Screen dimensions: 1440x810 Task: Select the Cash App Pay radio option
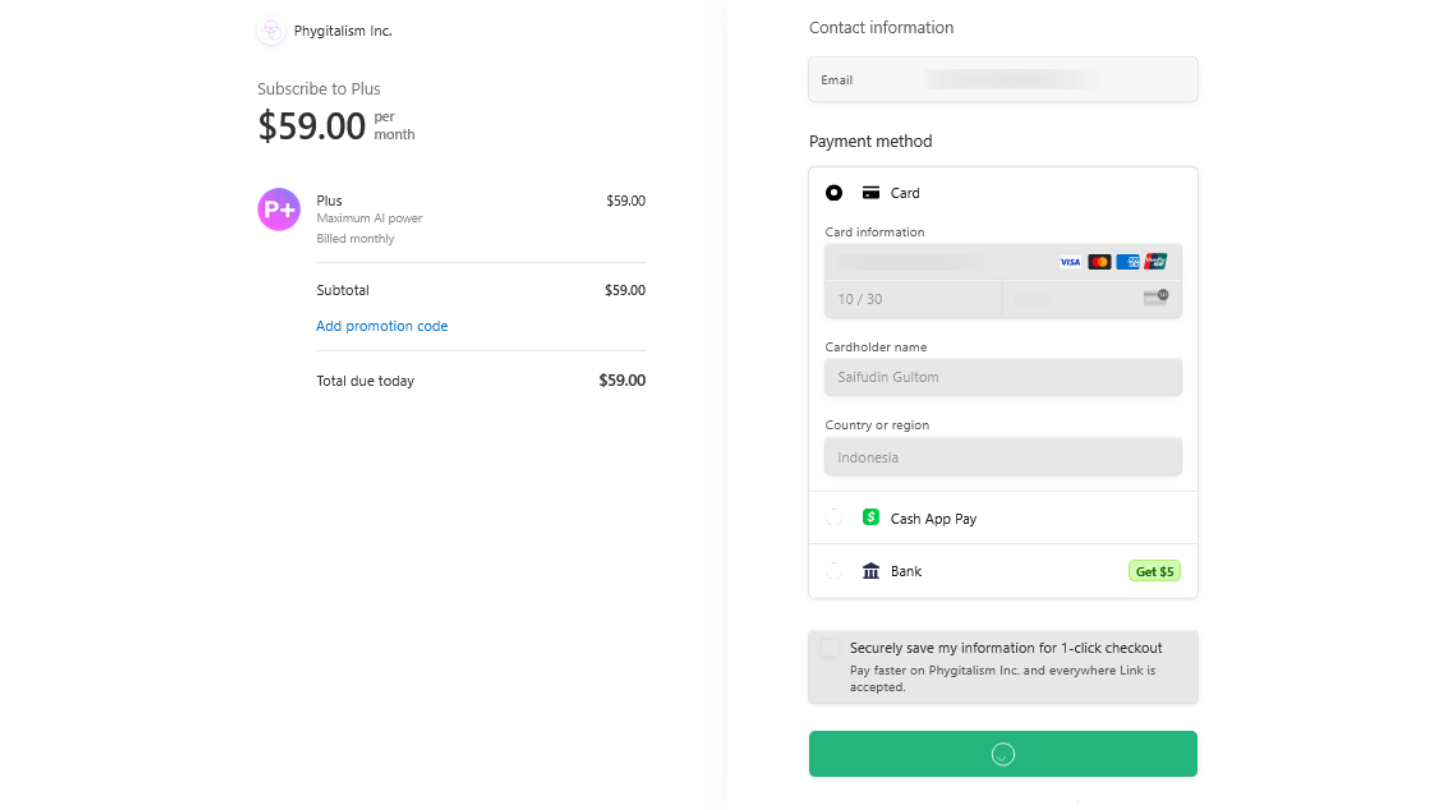tap(834, 518)
